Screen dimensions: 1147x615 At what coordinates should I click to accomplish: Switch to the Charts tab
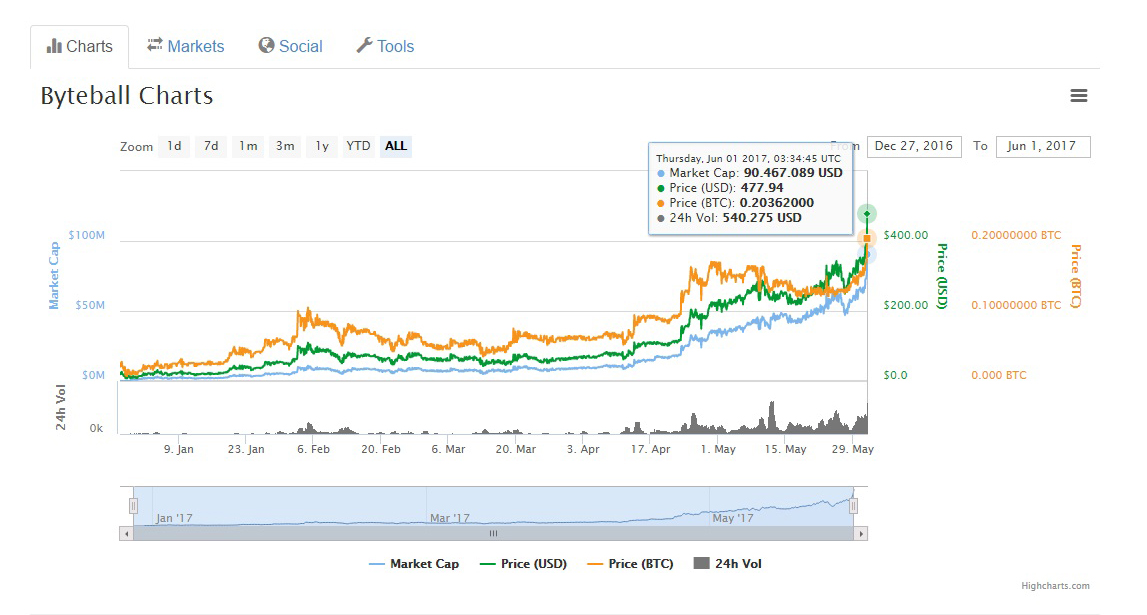click(80, 47)
